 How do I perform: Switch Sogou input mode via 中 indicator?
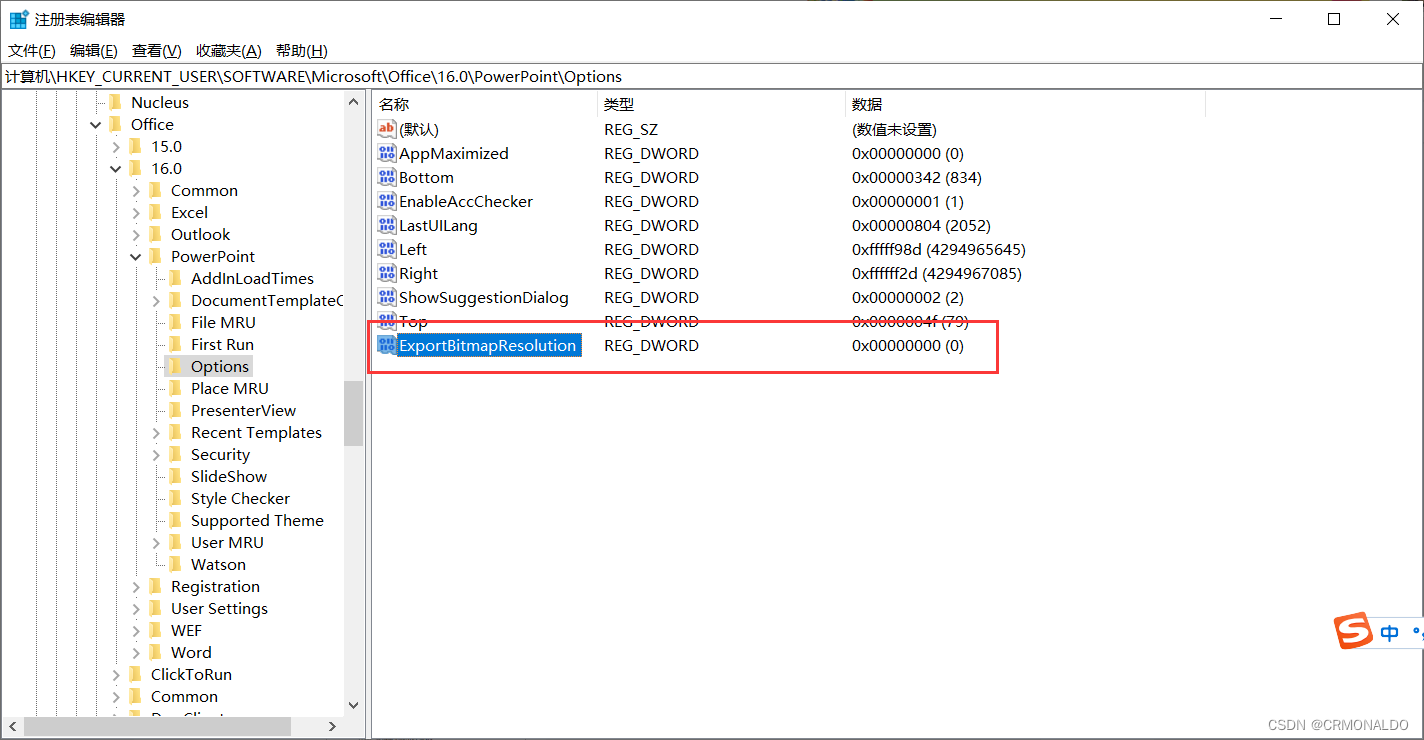[1390, 633]
